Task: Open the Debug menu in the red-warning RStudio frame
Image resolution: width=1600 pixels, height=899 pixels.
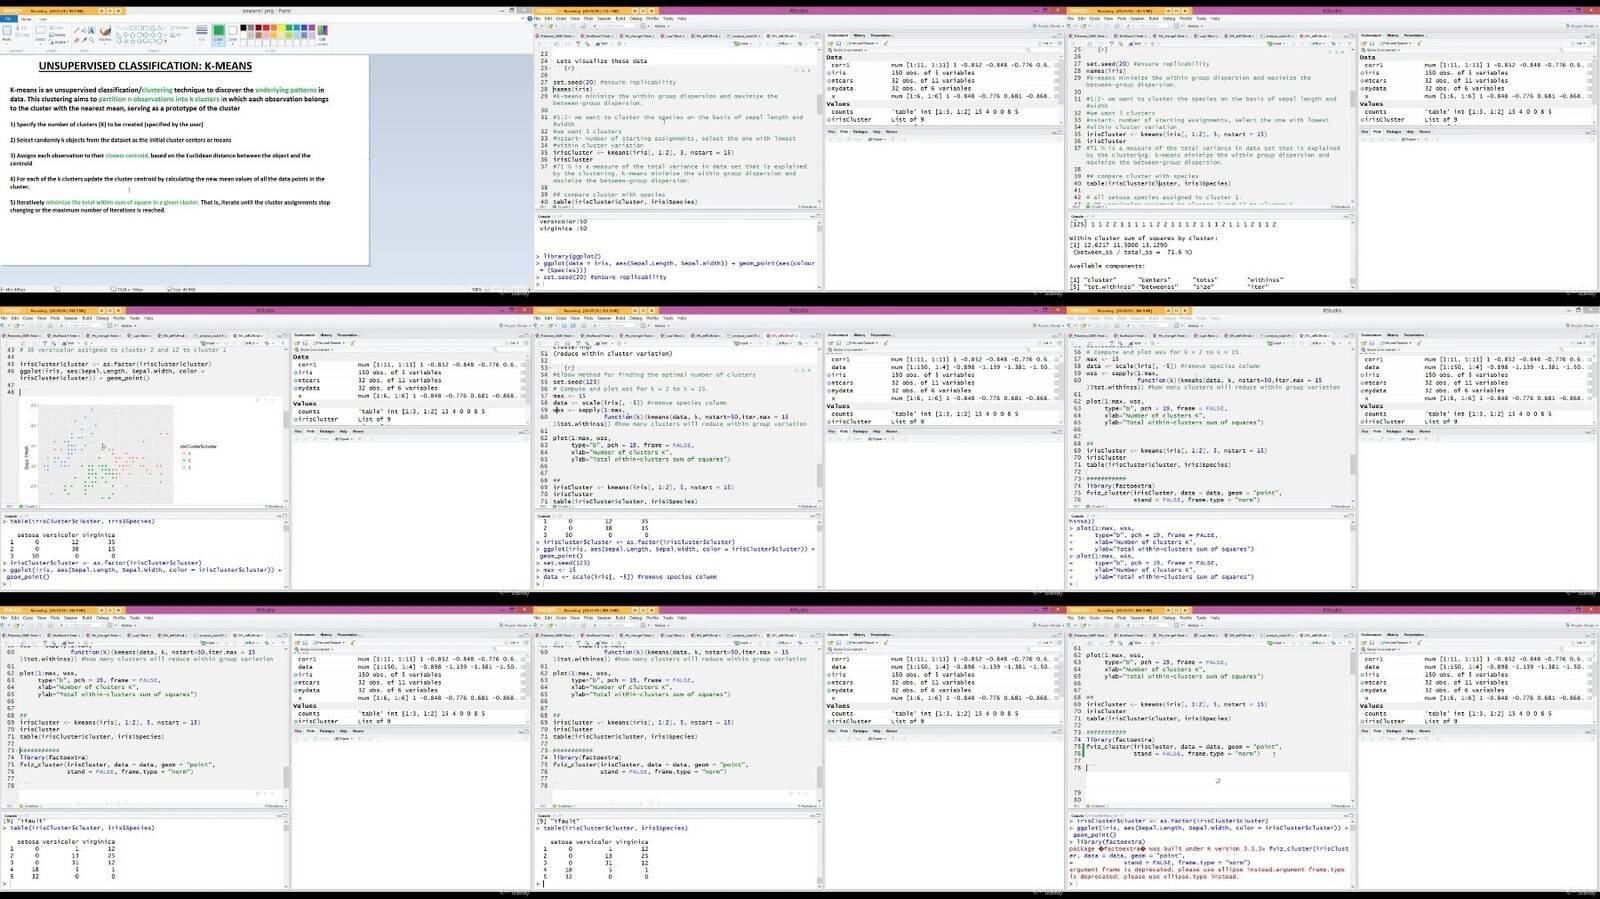Action: click(x=1169, y=618)
